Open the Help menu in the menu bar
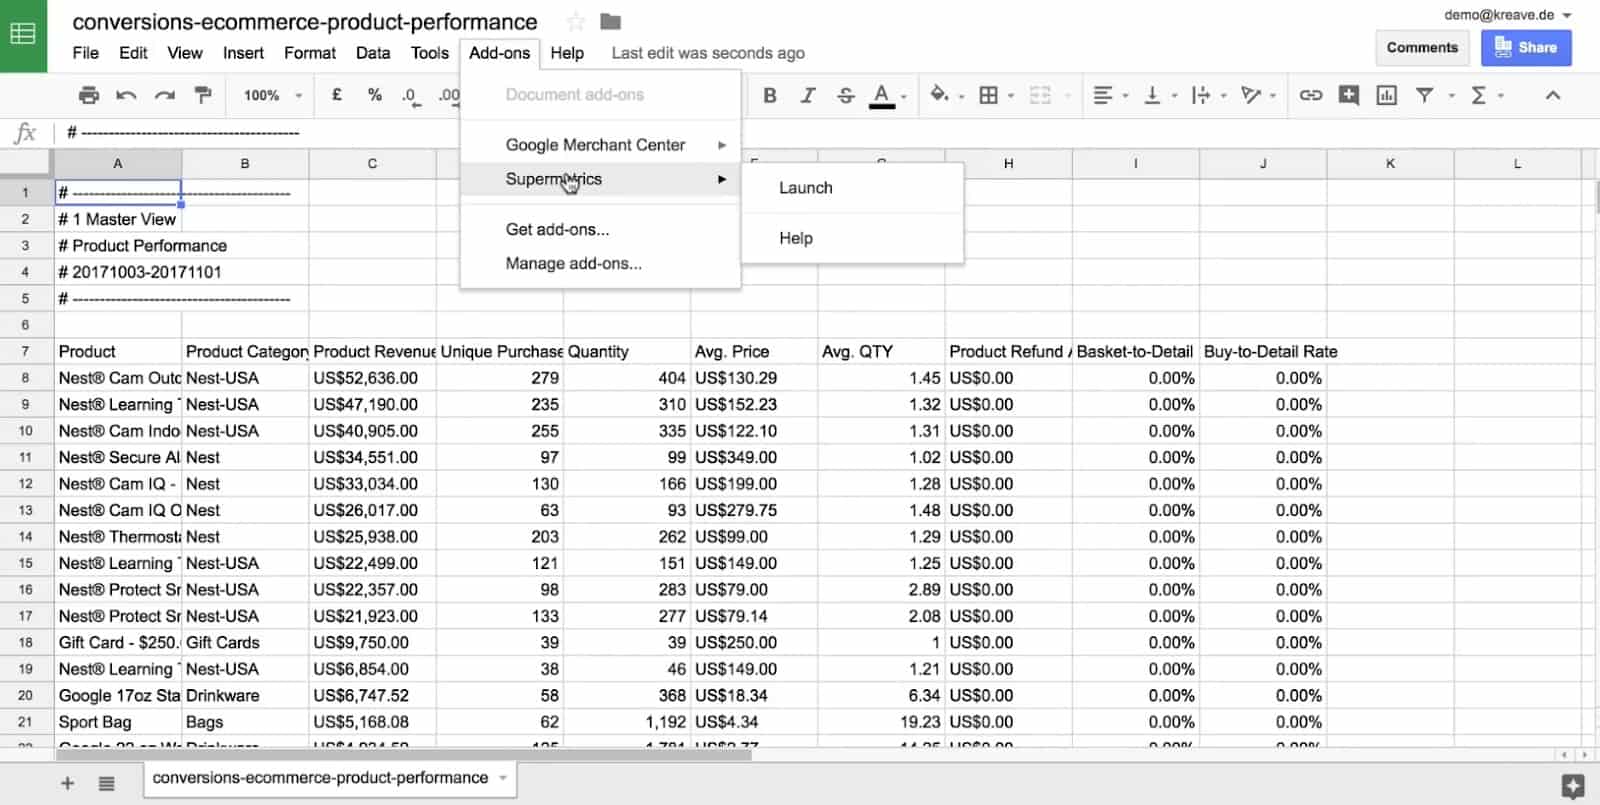 tap(567, 53)
